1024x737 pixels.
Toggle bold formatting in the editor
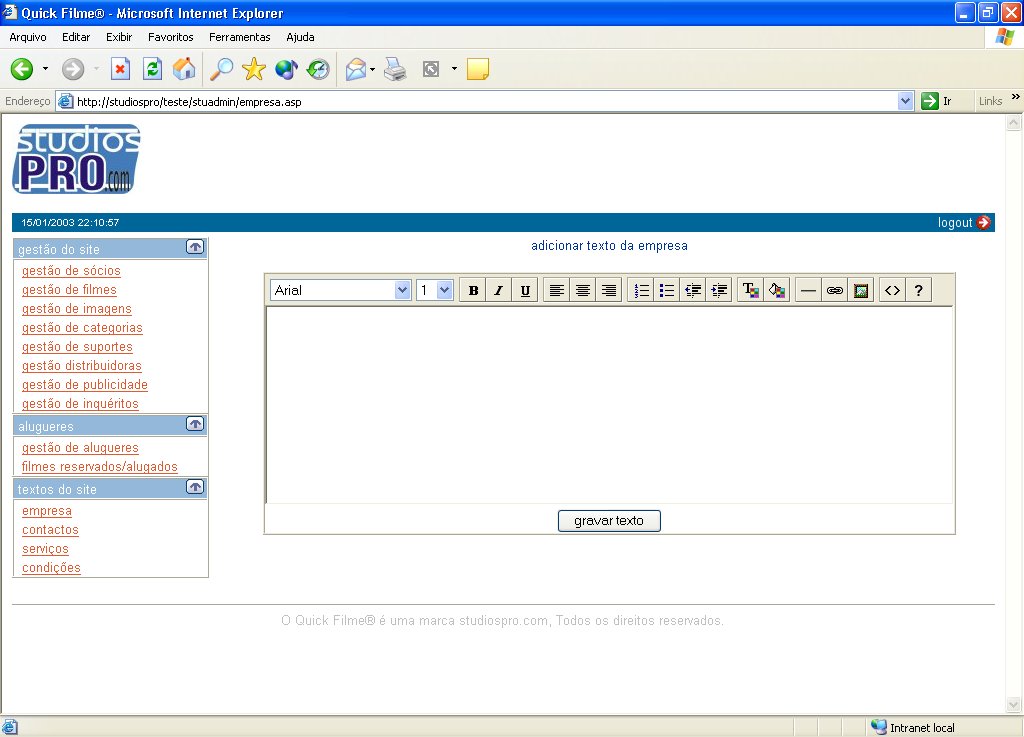tap(473, 290)
